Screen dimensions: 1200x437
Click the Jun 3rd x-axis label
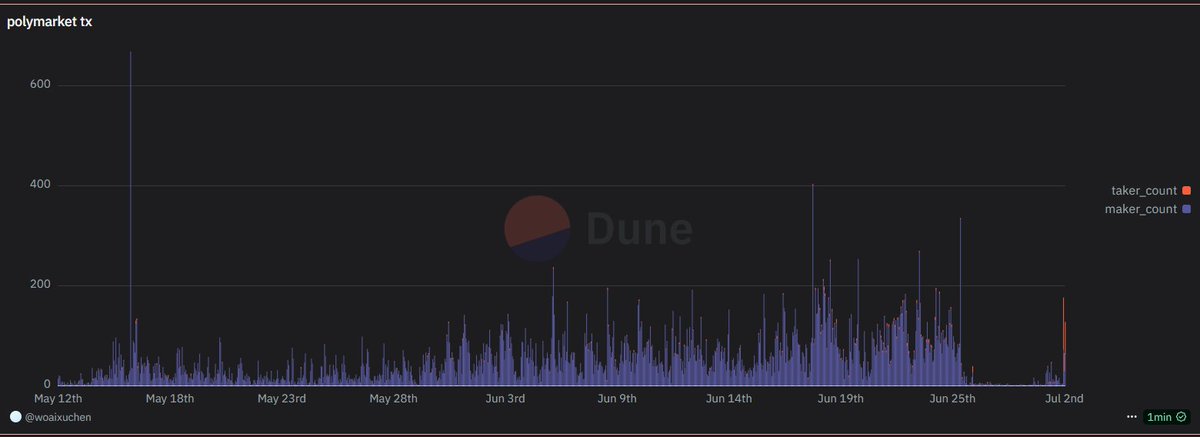coord(504,398)
